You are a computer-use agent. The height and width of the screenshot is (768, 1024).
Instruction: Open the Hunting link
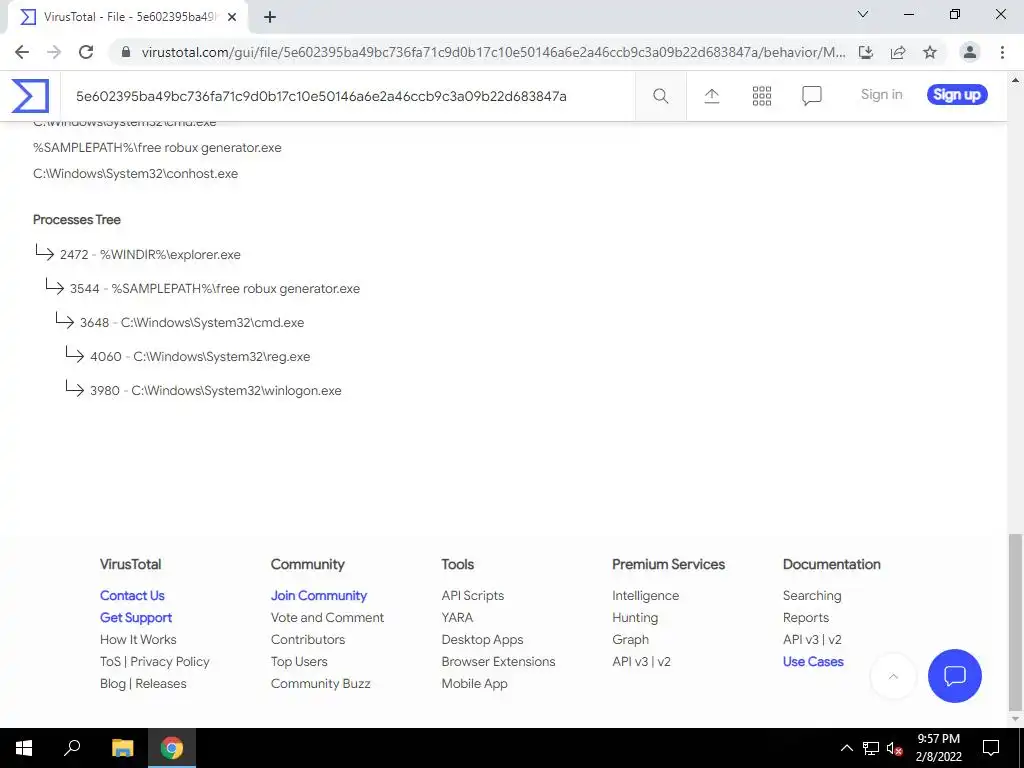(x=635, y=618)
